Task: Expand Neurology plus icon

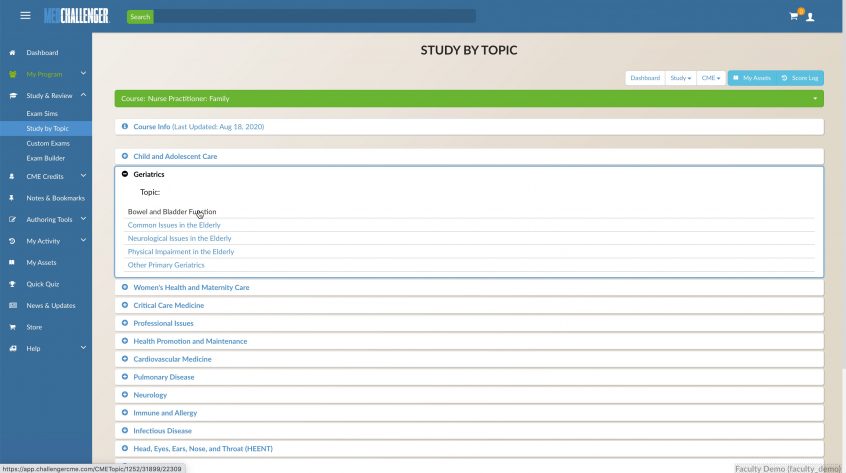Action: tap(125, 394)
